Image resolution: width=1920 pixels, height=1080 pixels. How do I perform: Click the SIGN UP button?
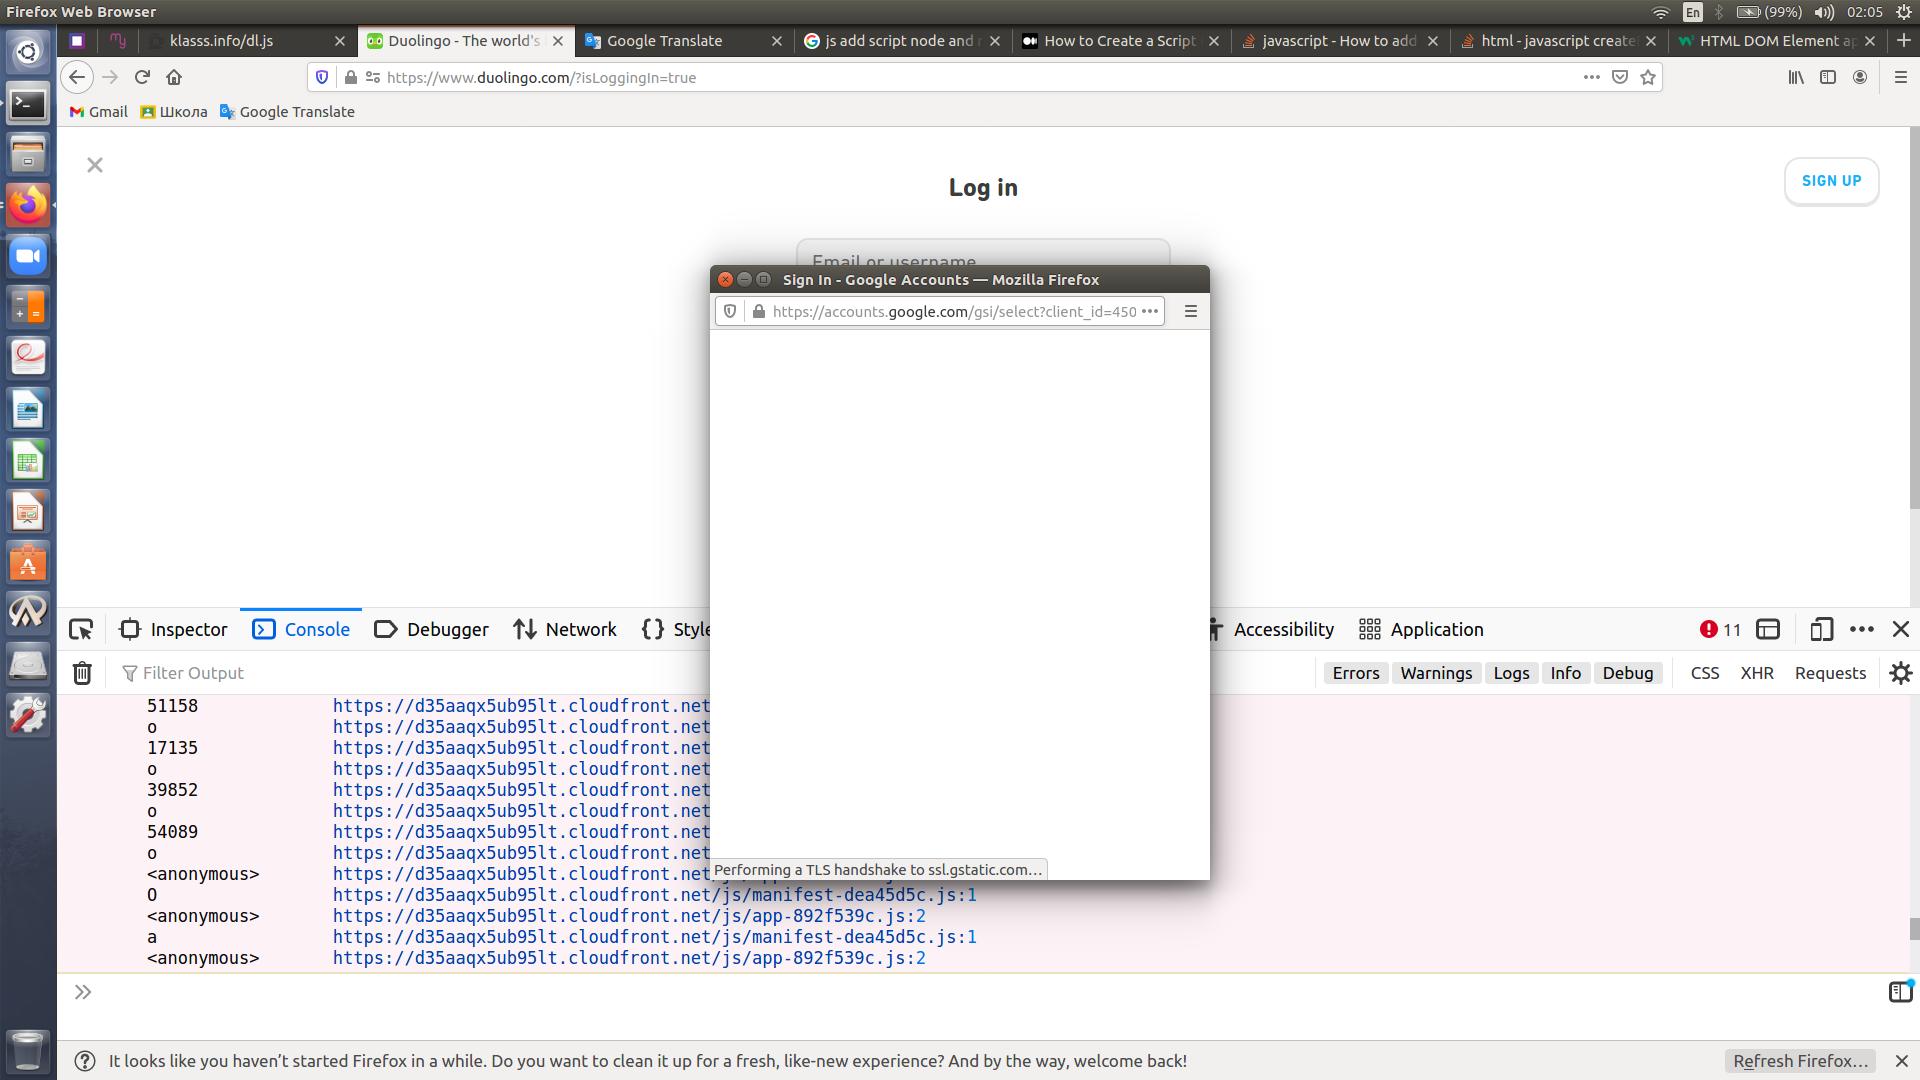tap(1831, 181)
